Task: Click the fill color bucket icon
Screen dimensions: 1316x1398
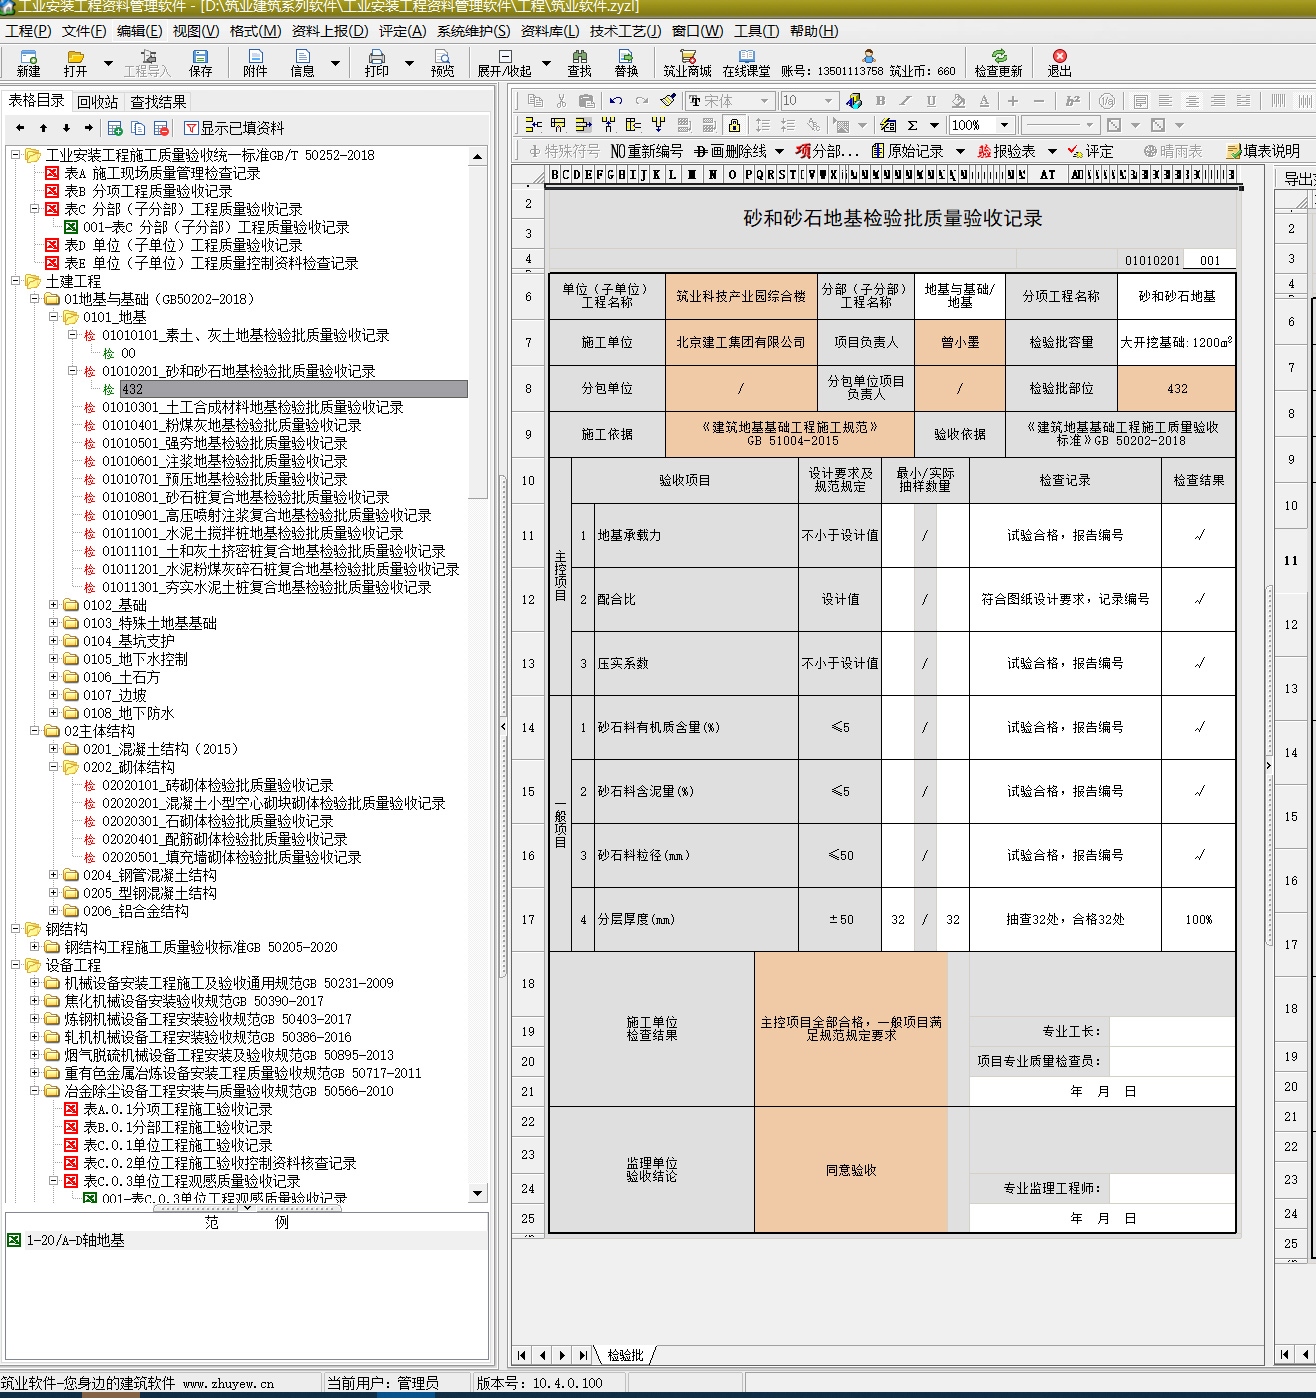Action: point(958,101)
